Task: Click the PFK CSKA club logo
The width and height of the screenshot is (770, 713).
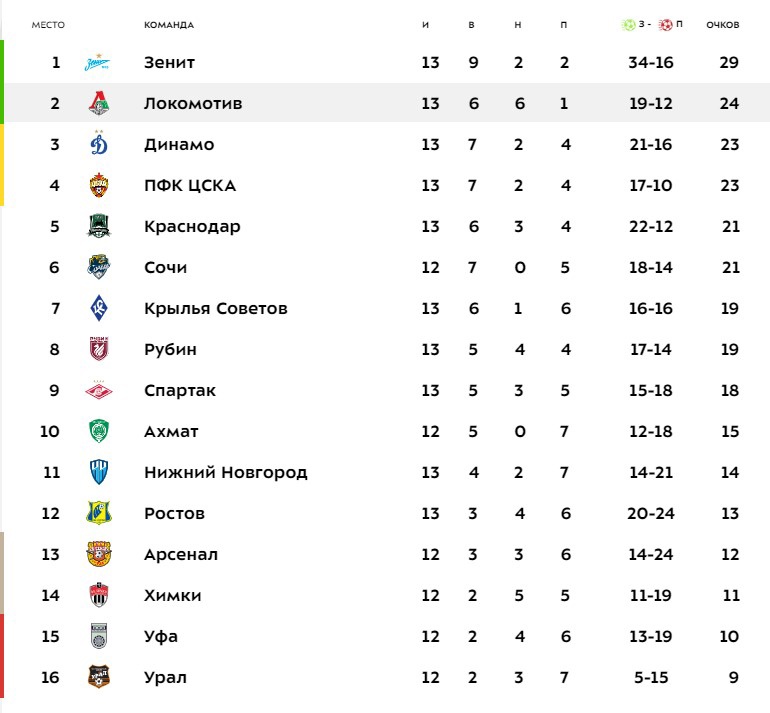Action: [98, 186]
